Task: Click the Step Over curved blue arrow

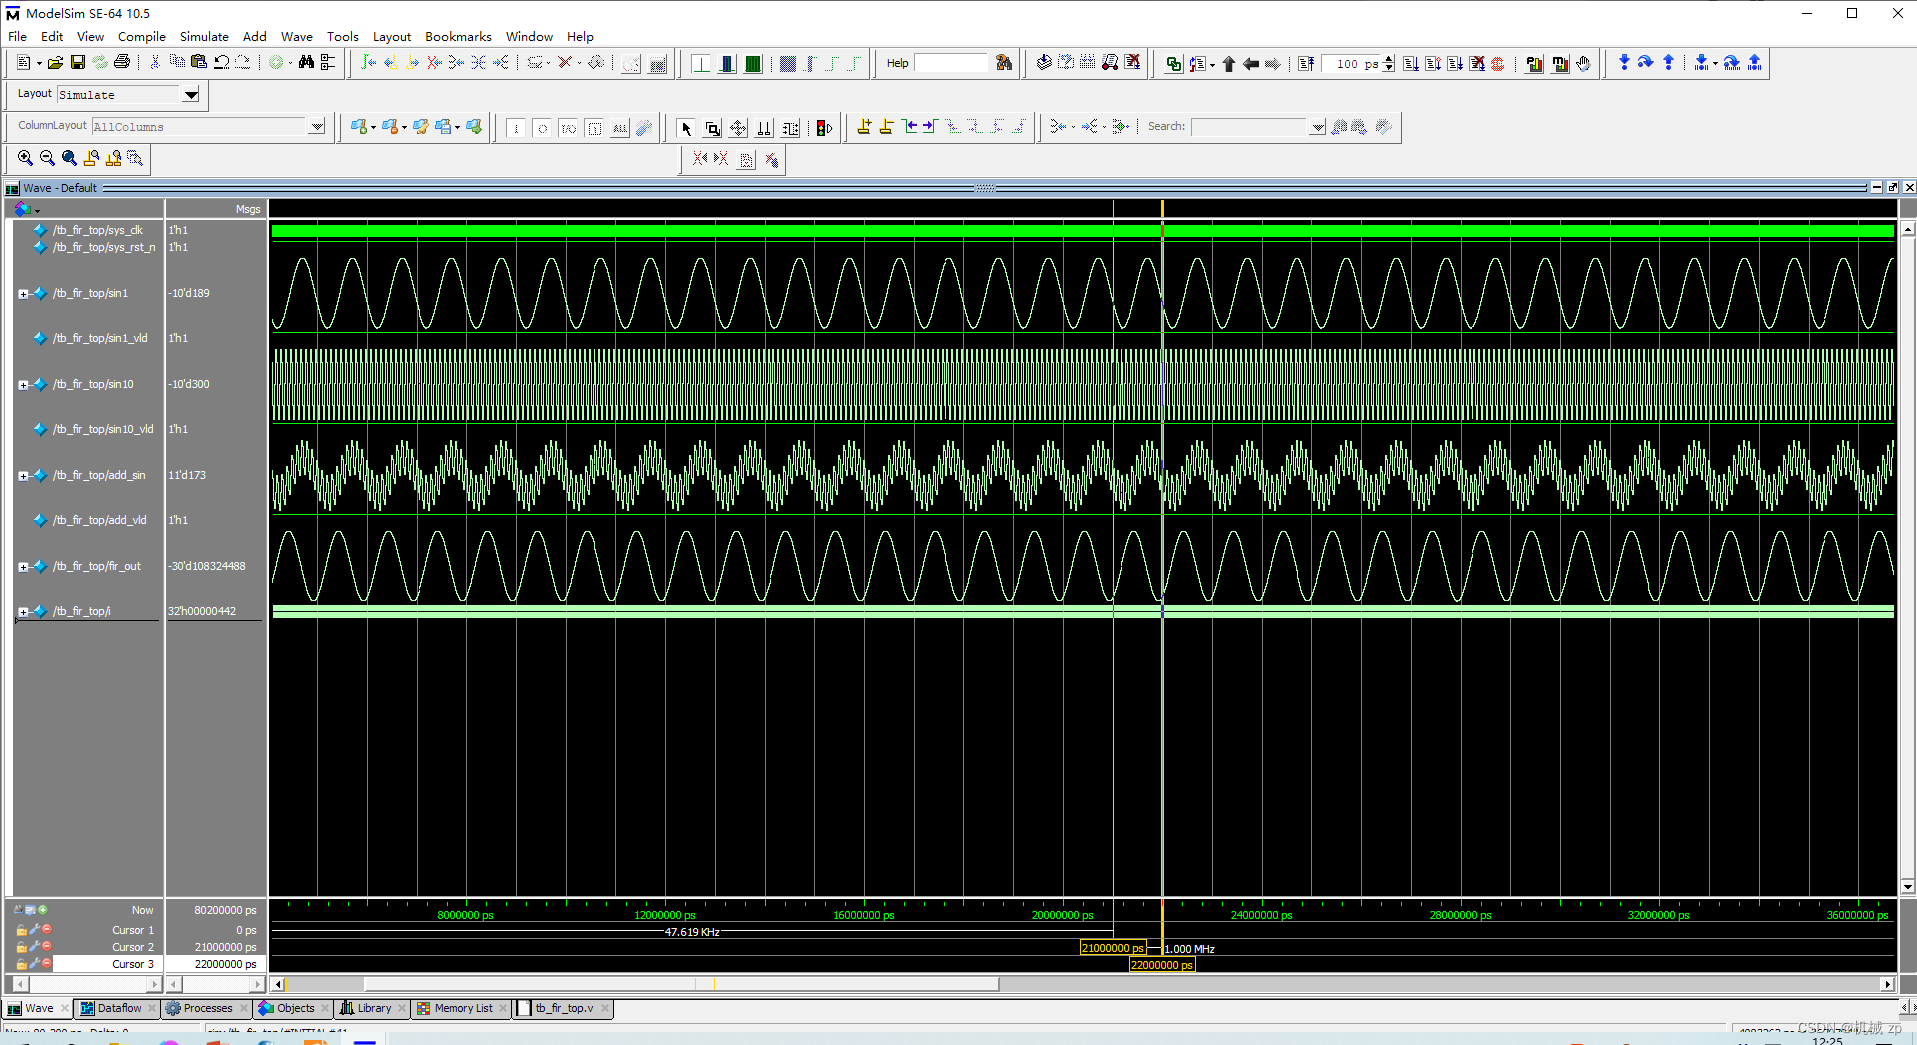Action: (1646, 63)
